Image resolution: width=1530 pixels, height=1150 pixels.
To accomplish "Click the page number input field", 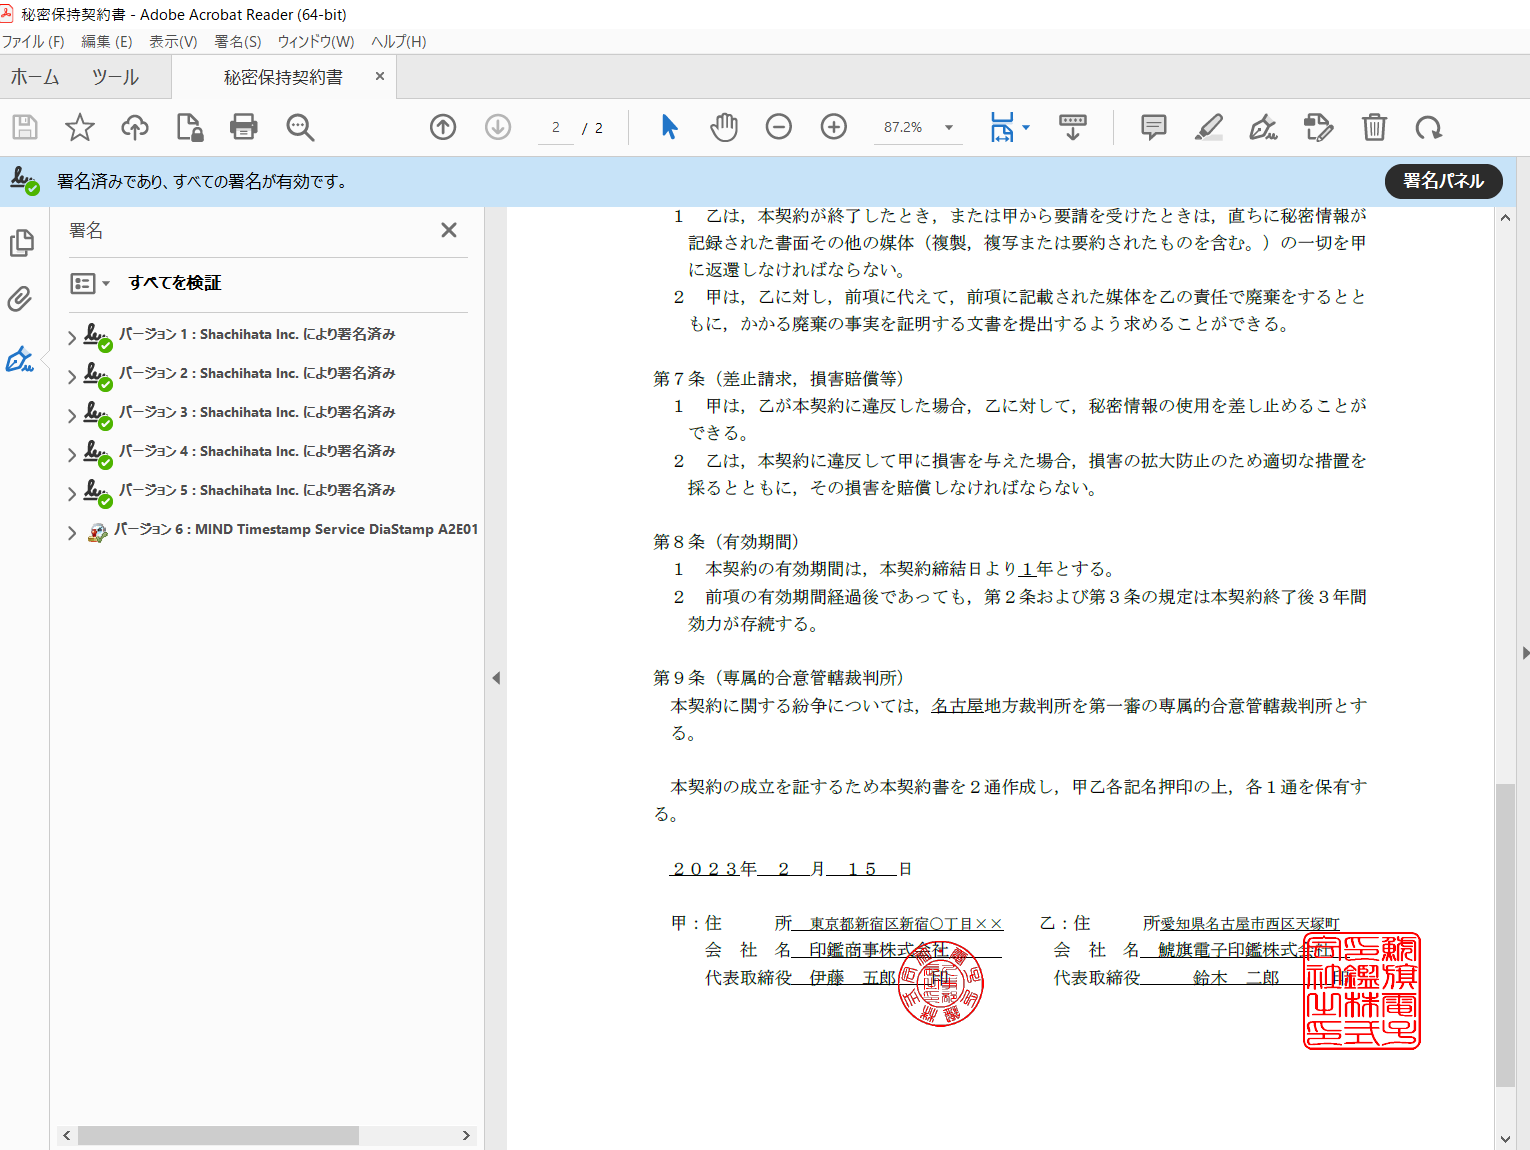I will point(556,128).
